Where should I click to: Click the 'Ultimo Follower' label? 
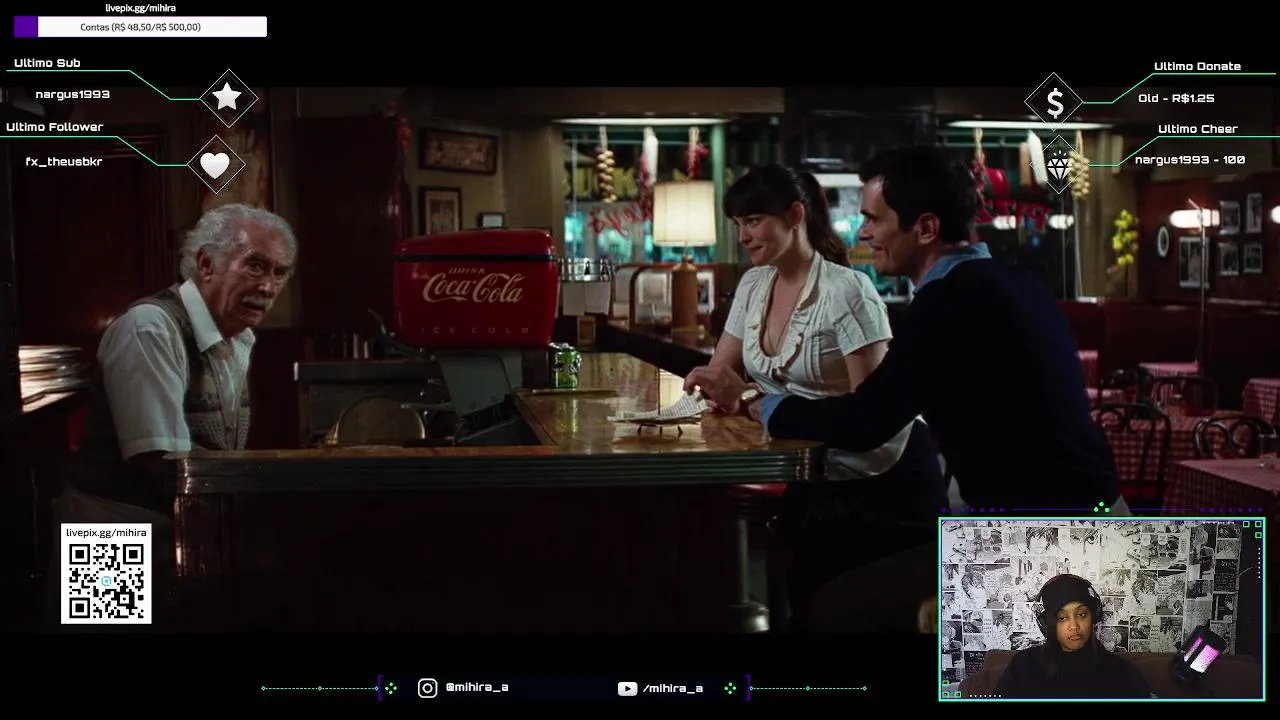[55, 127]
